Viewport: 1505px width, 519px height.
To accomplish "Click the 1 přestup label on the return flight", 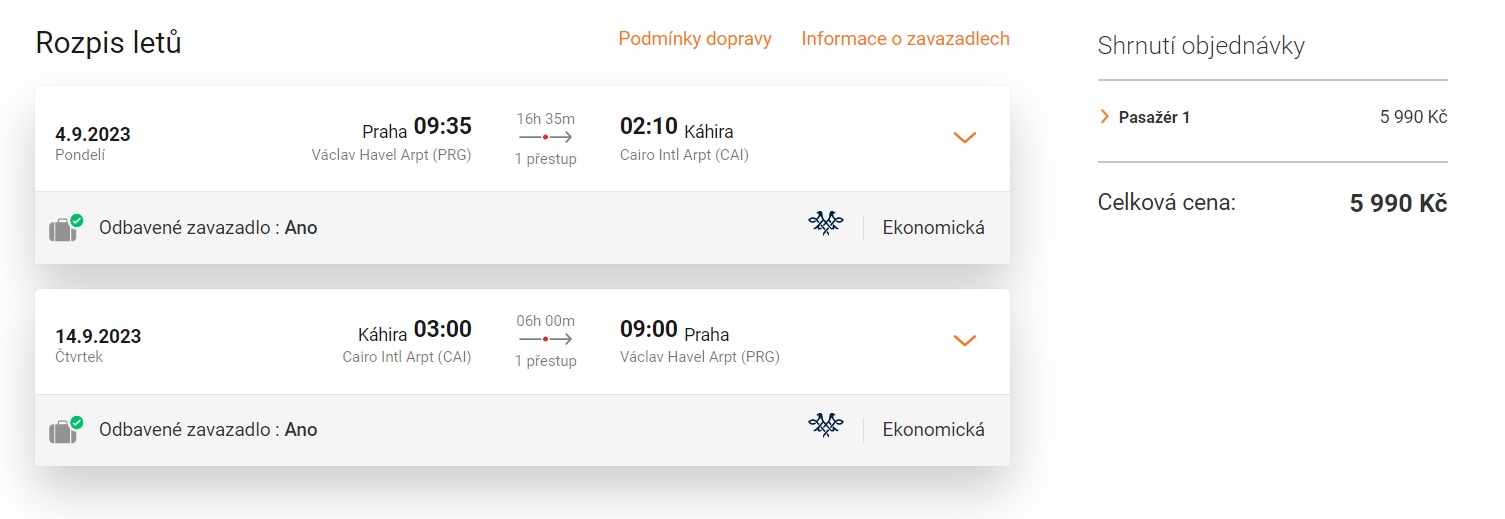I will click(546, 361).
